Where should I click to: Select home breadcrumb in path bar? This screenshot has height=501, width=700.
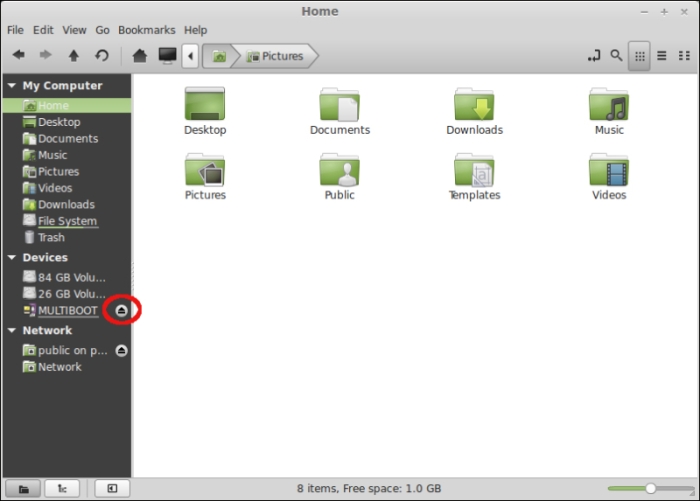click(x=218, y=56)
